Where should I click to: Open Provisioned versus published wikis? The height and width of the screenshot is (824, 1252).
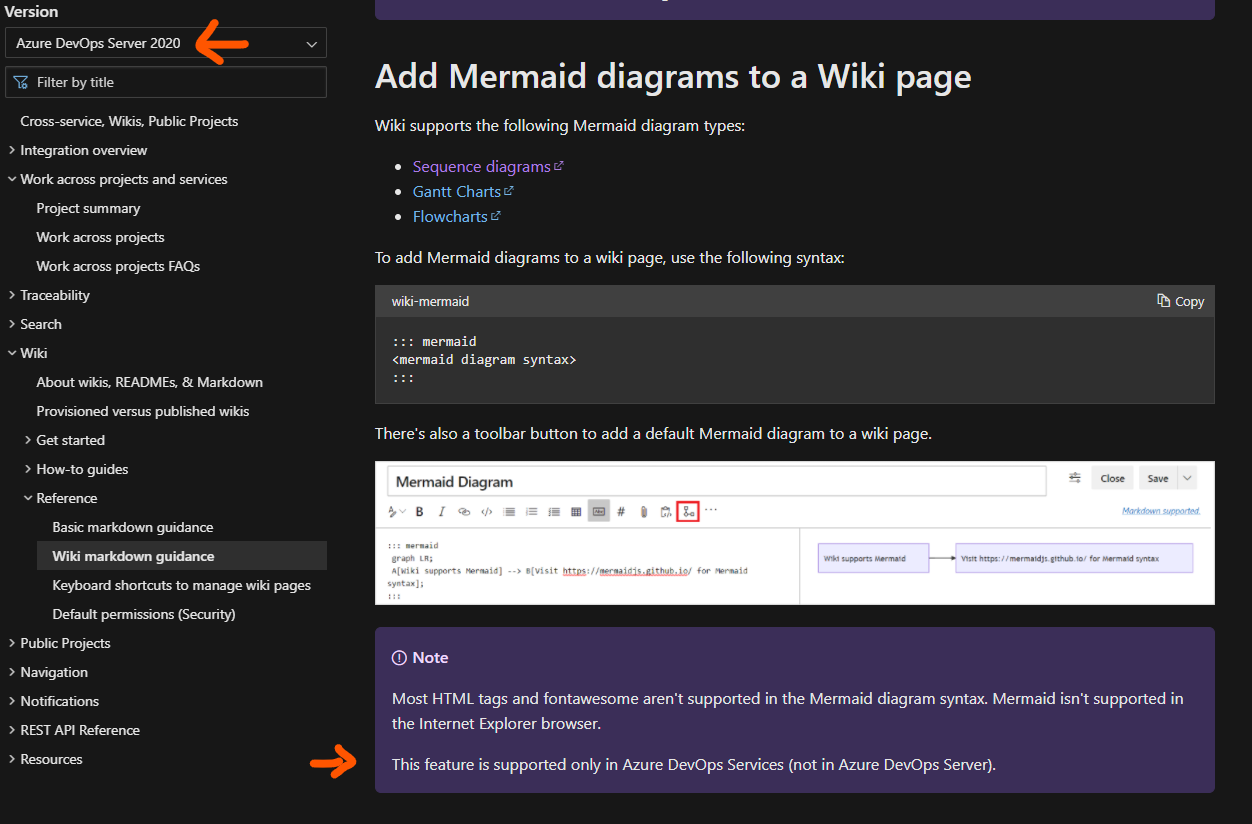pyautogui.click(x=143, y=411)
